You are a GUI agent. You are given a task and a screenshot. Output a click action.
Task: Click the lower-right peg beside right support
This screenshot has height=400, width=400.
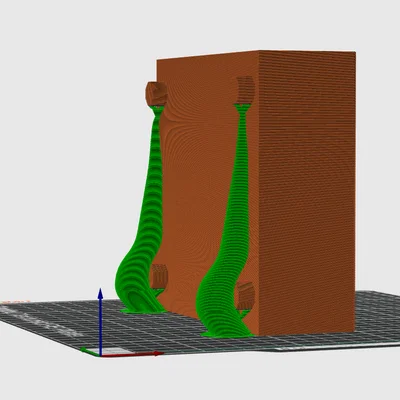tap(246, 295)
